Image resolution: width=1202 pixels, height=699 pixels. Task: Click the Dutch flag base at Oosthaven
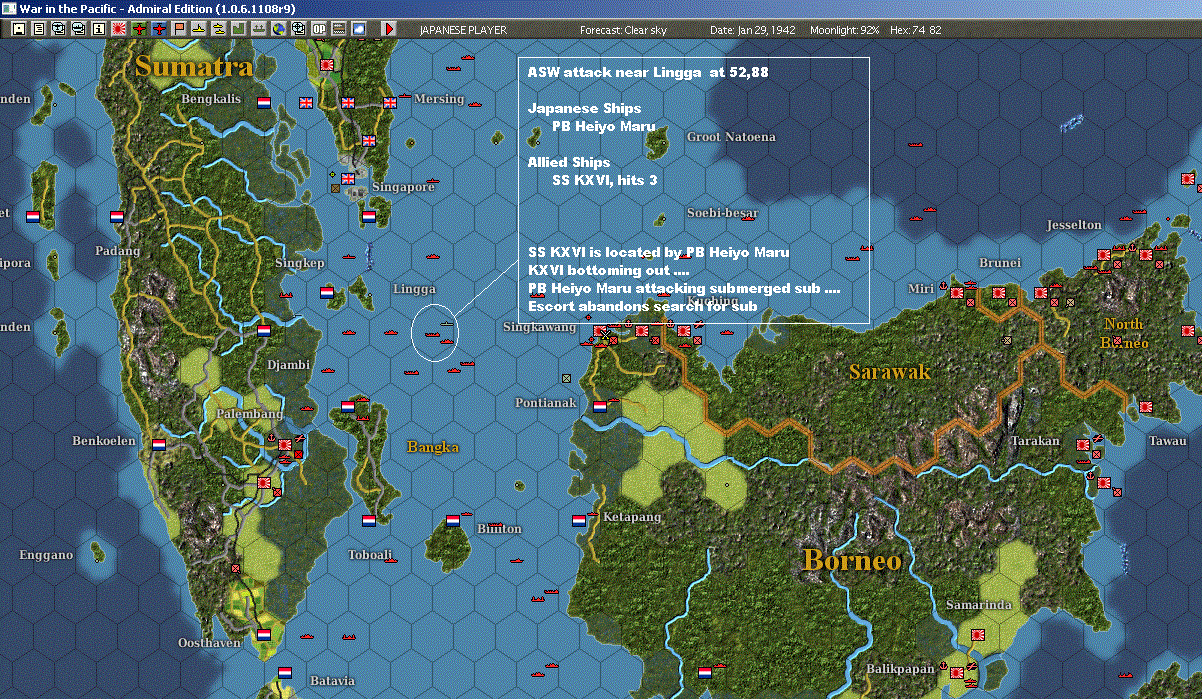point(264,634)
